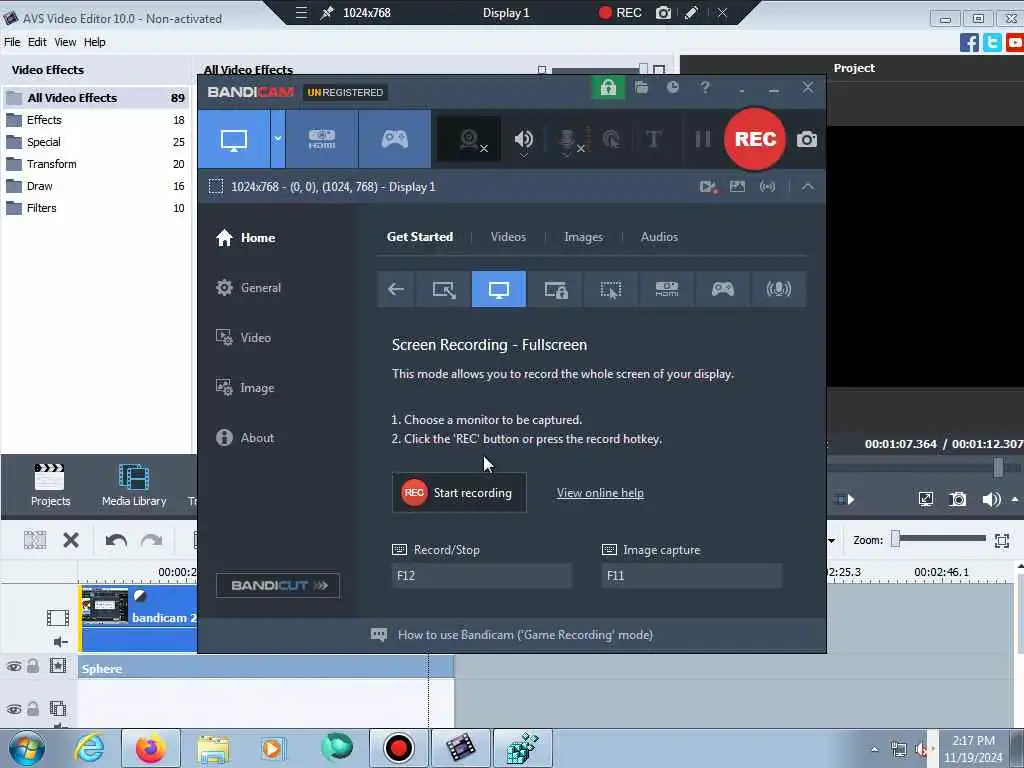Open About section in Bandicam sidebar
The image size is (1024, 768).
click(x=245, y=438)
